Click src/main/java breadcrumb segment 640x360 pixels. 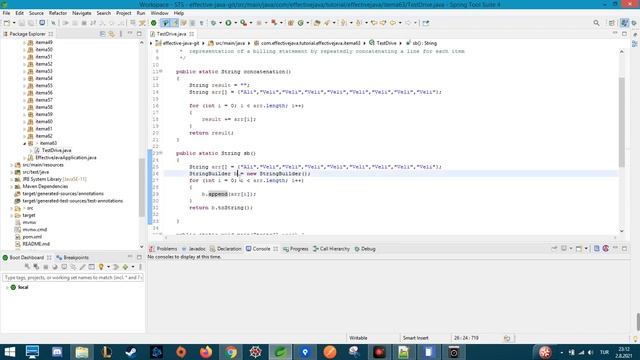tap(227, 43)
